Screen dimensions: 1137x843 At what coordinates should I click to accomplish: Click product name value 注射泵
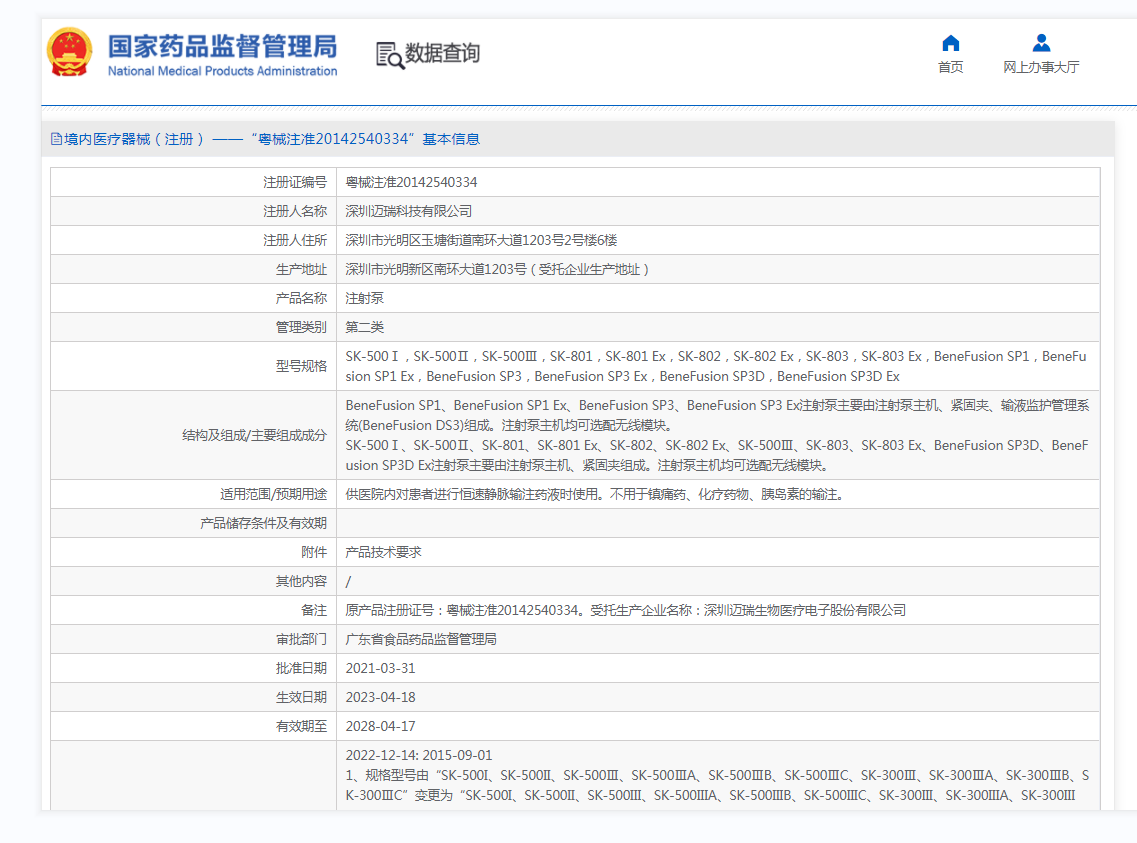364,298
